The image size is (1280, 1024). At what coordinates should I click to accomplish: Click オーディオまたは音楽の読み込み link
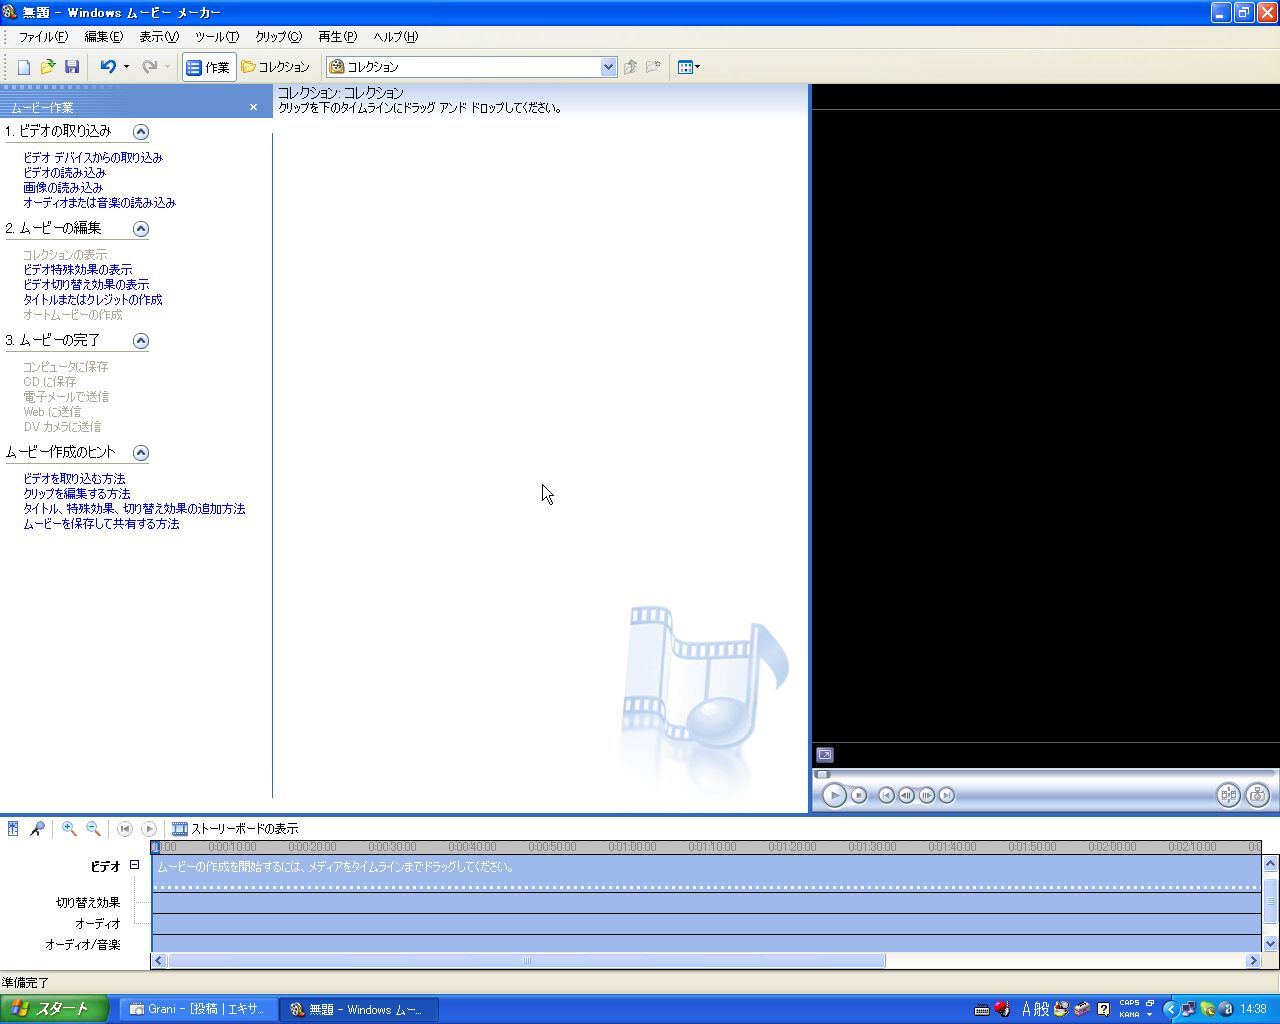pos(99,203)
